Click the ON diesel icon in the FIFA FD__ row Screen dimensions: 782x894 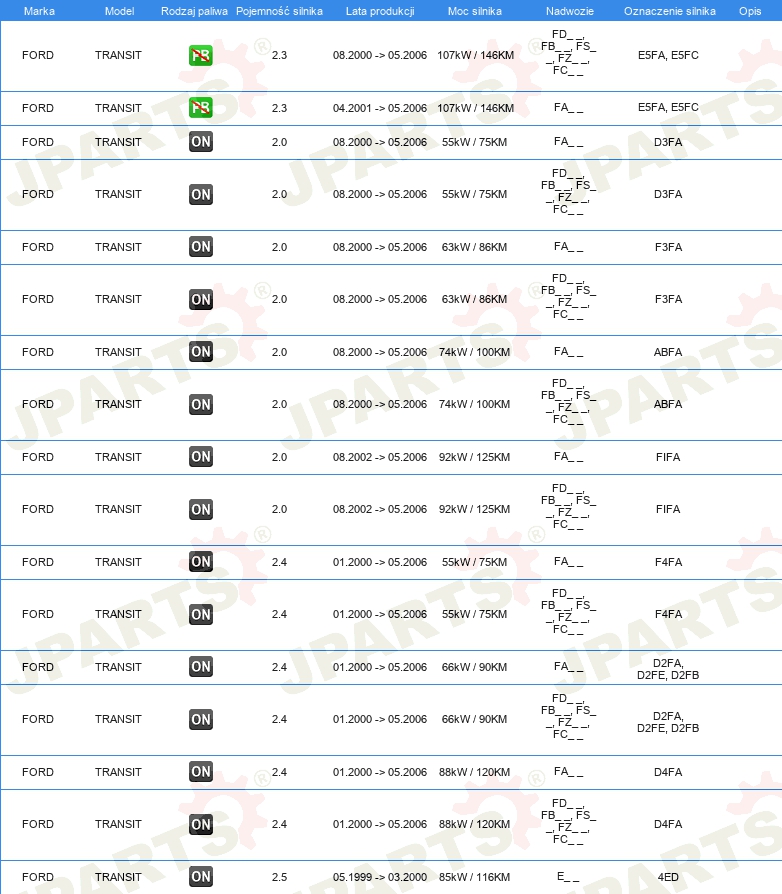(201, 509)
